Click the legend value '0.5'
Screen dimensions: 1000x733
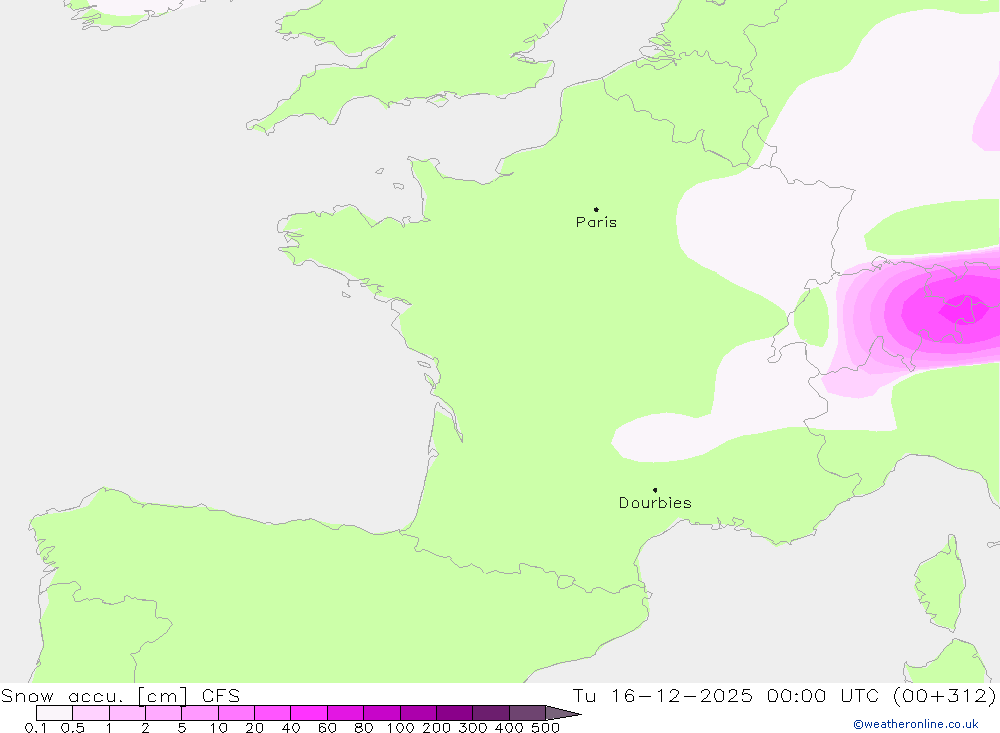click(x=73, y=728)
